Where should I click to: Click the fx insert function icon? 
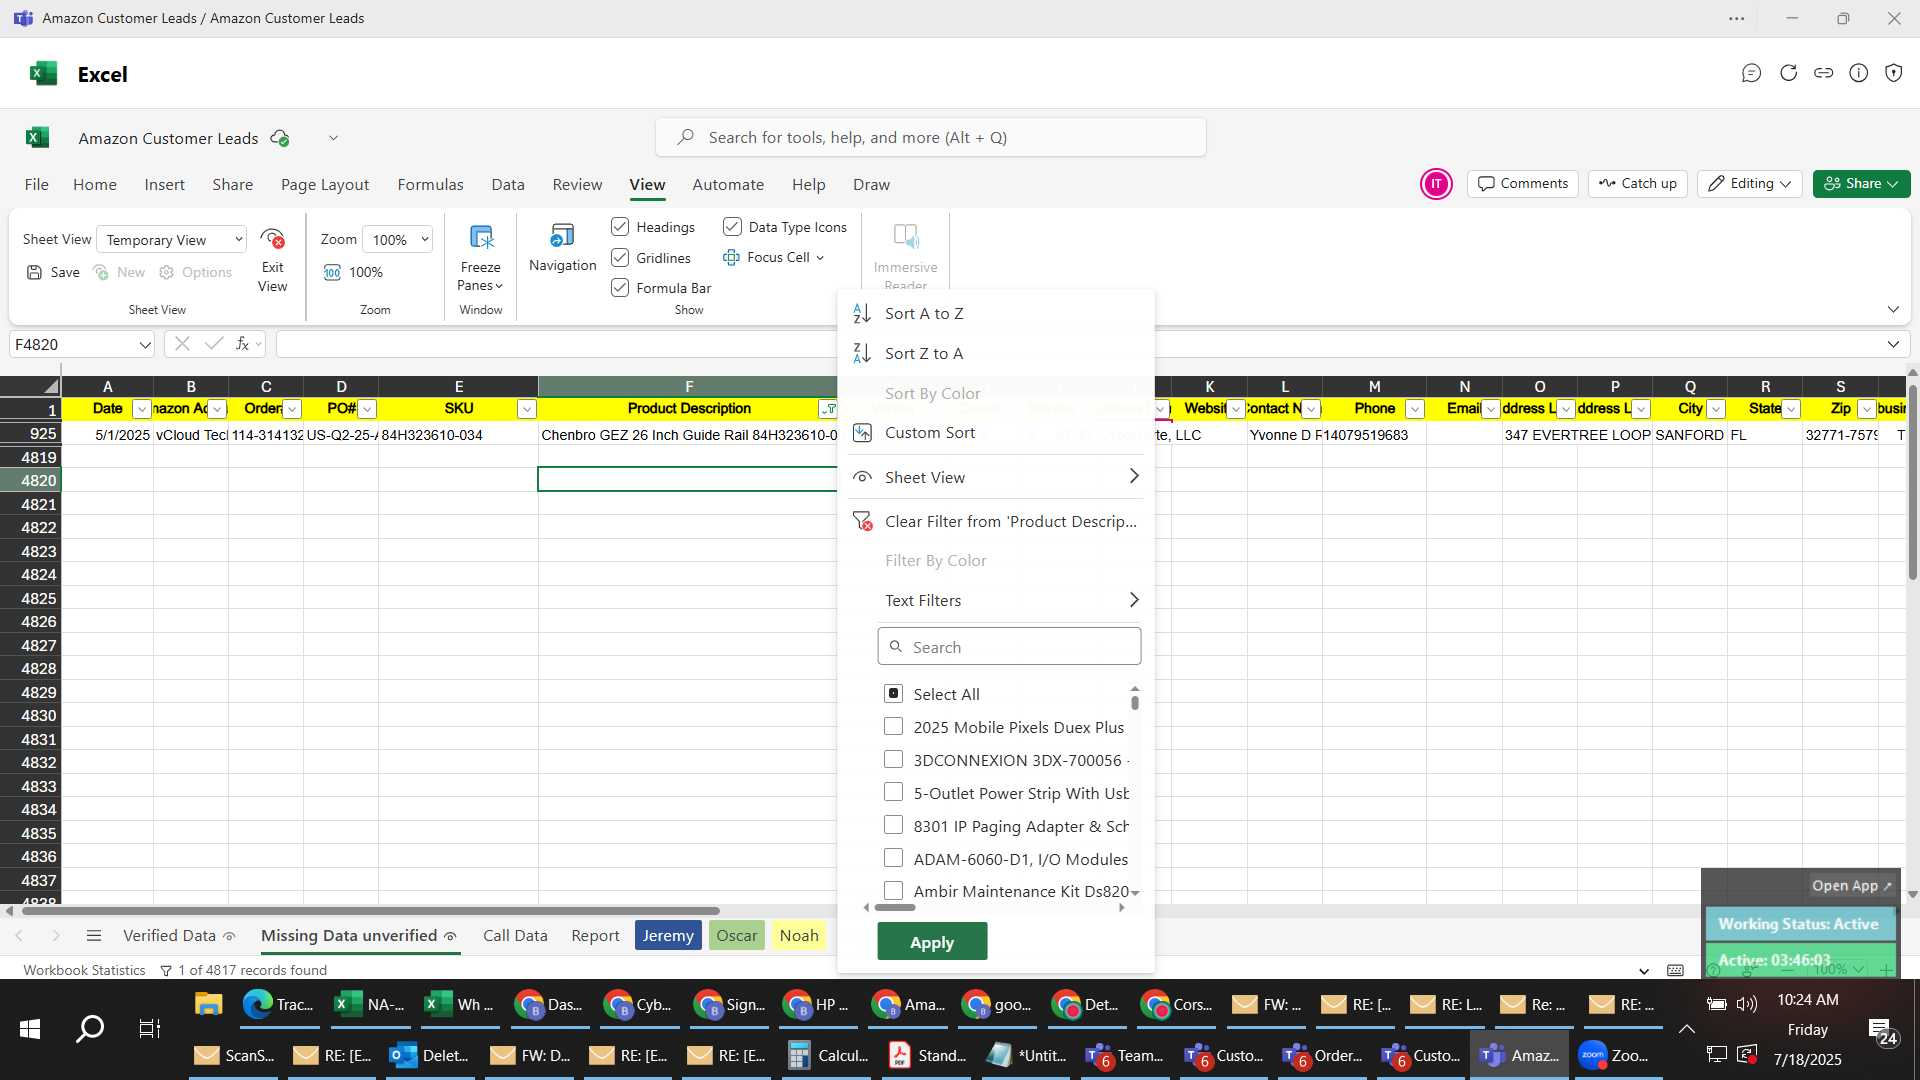242,344
